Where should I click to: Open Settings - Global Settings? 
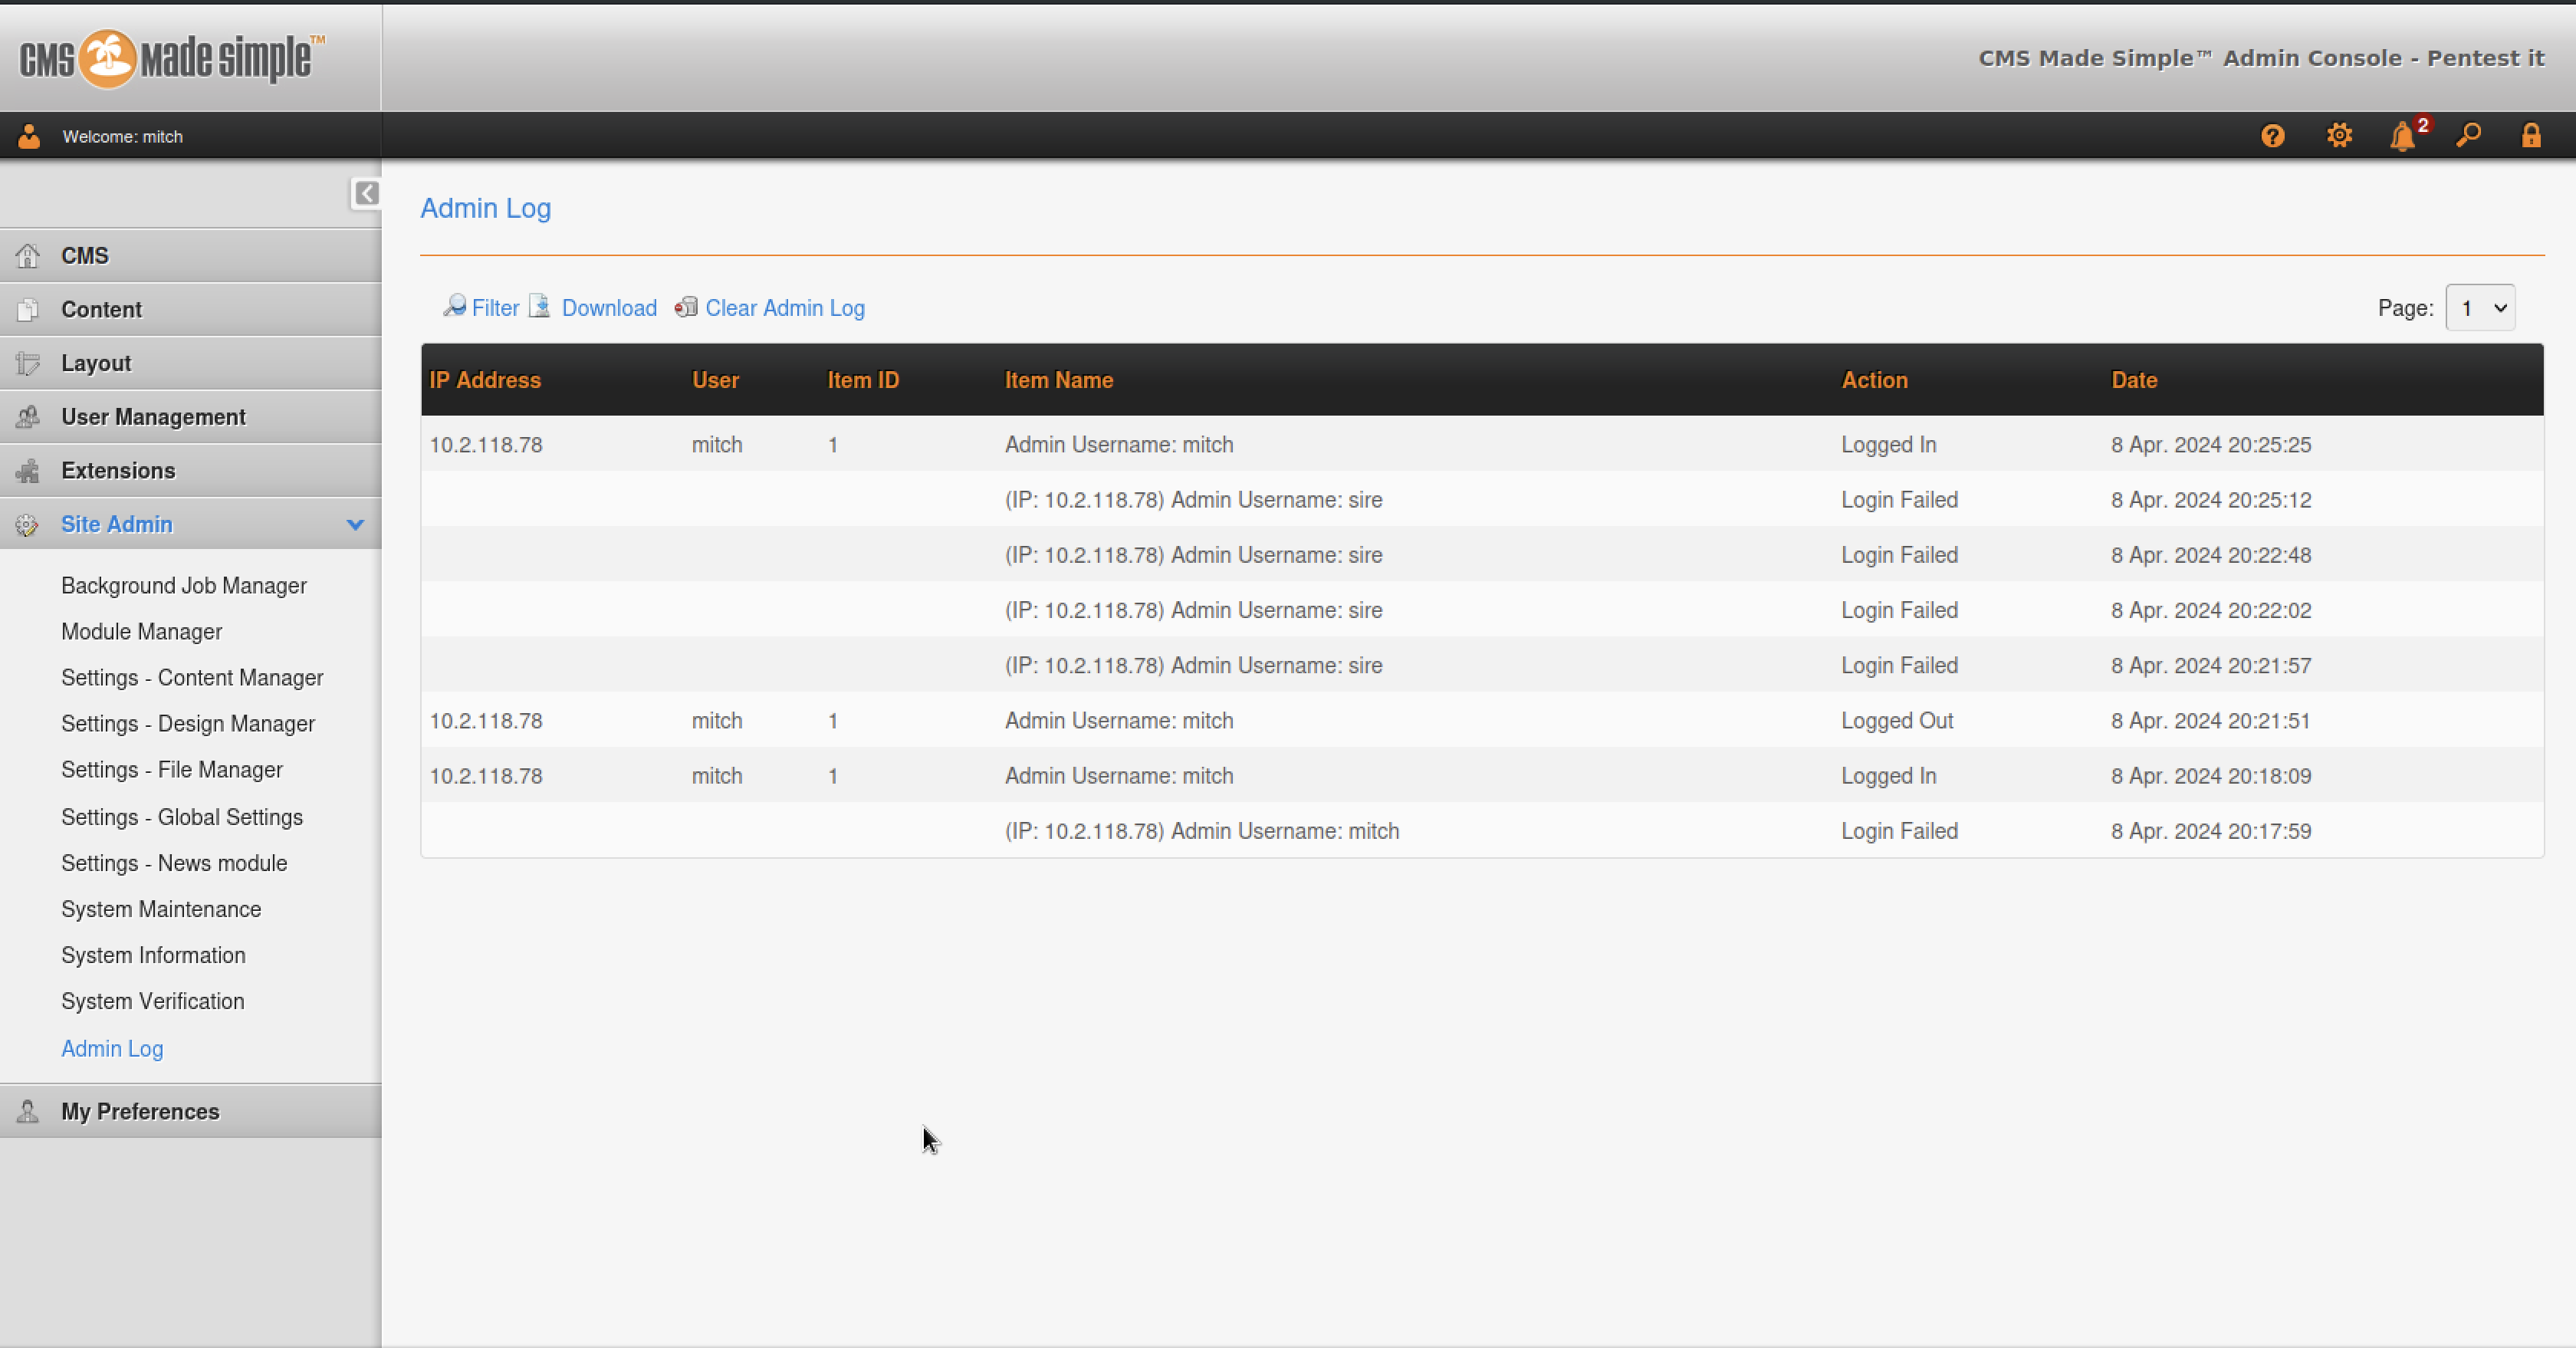tap(182, 818)
